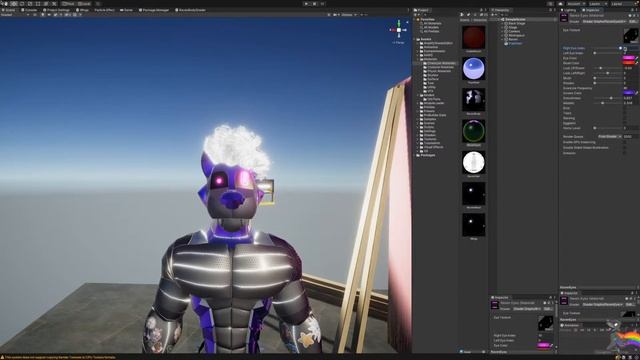Click Edit button beside top Inspector shader

point(632,21)
